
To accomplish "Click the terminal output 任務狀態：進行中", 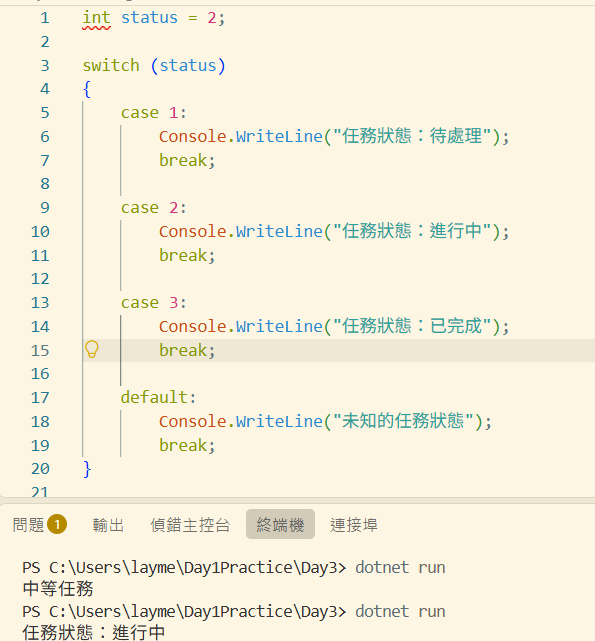I will (94, 632).
